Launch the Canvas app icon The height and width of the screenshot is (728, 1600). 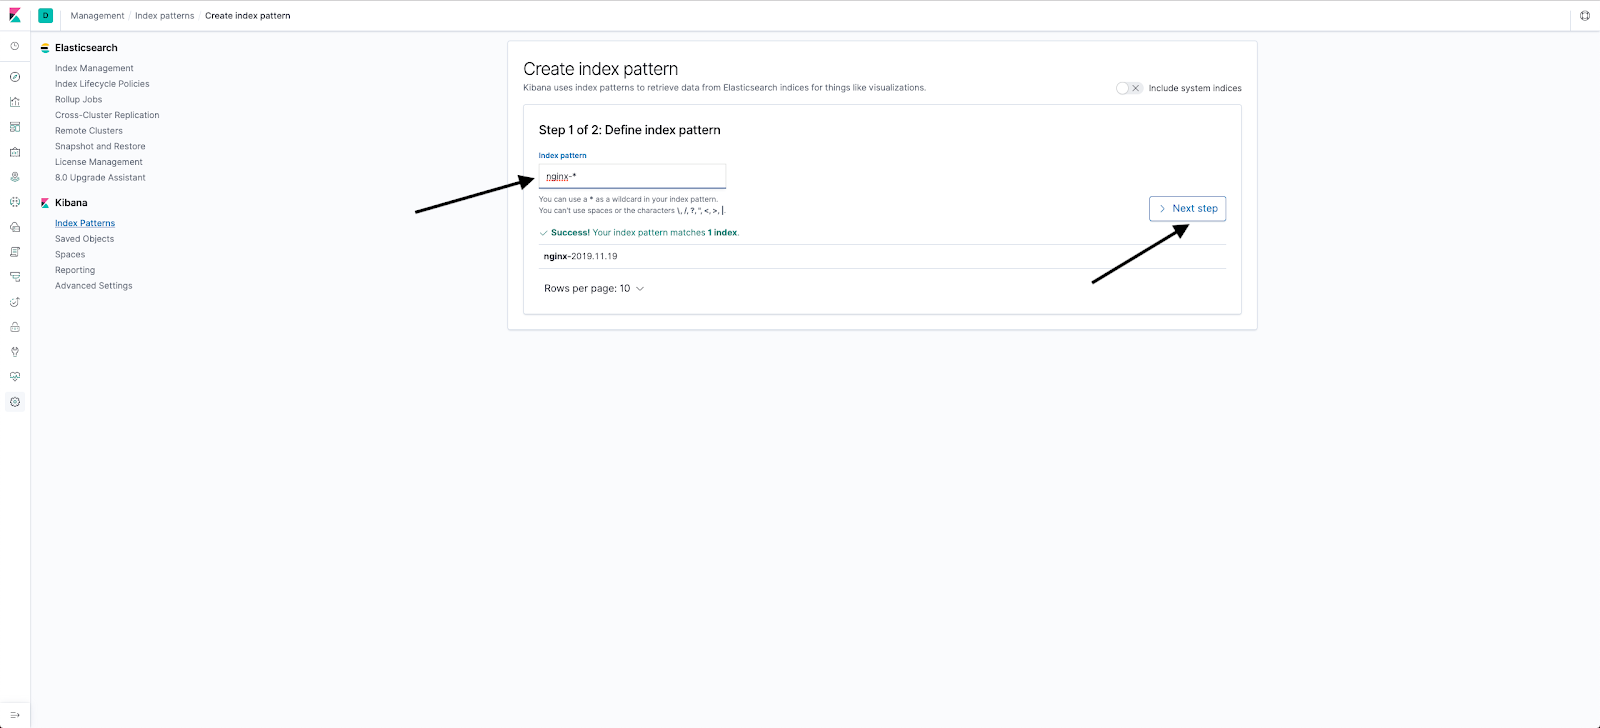[x=15, y=152]
